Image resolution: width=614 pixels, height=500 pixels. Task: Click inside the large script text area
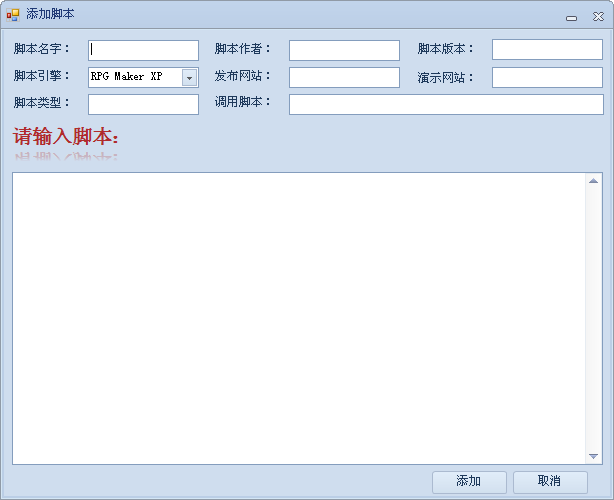[299, 318]
